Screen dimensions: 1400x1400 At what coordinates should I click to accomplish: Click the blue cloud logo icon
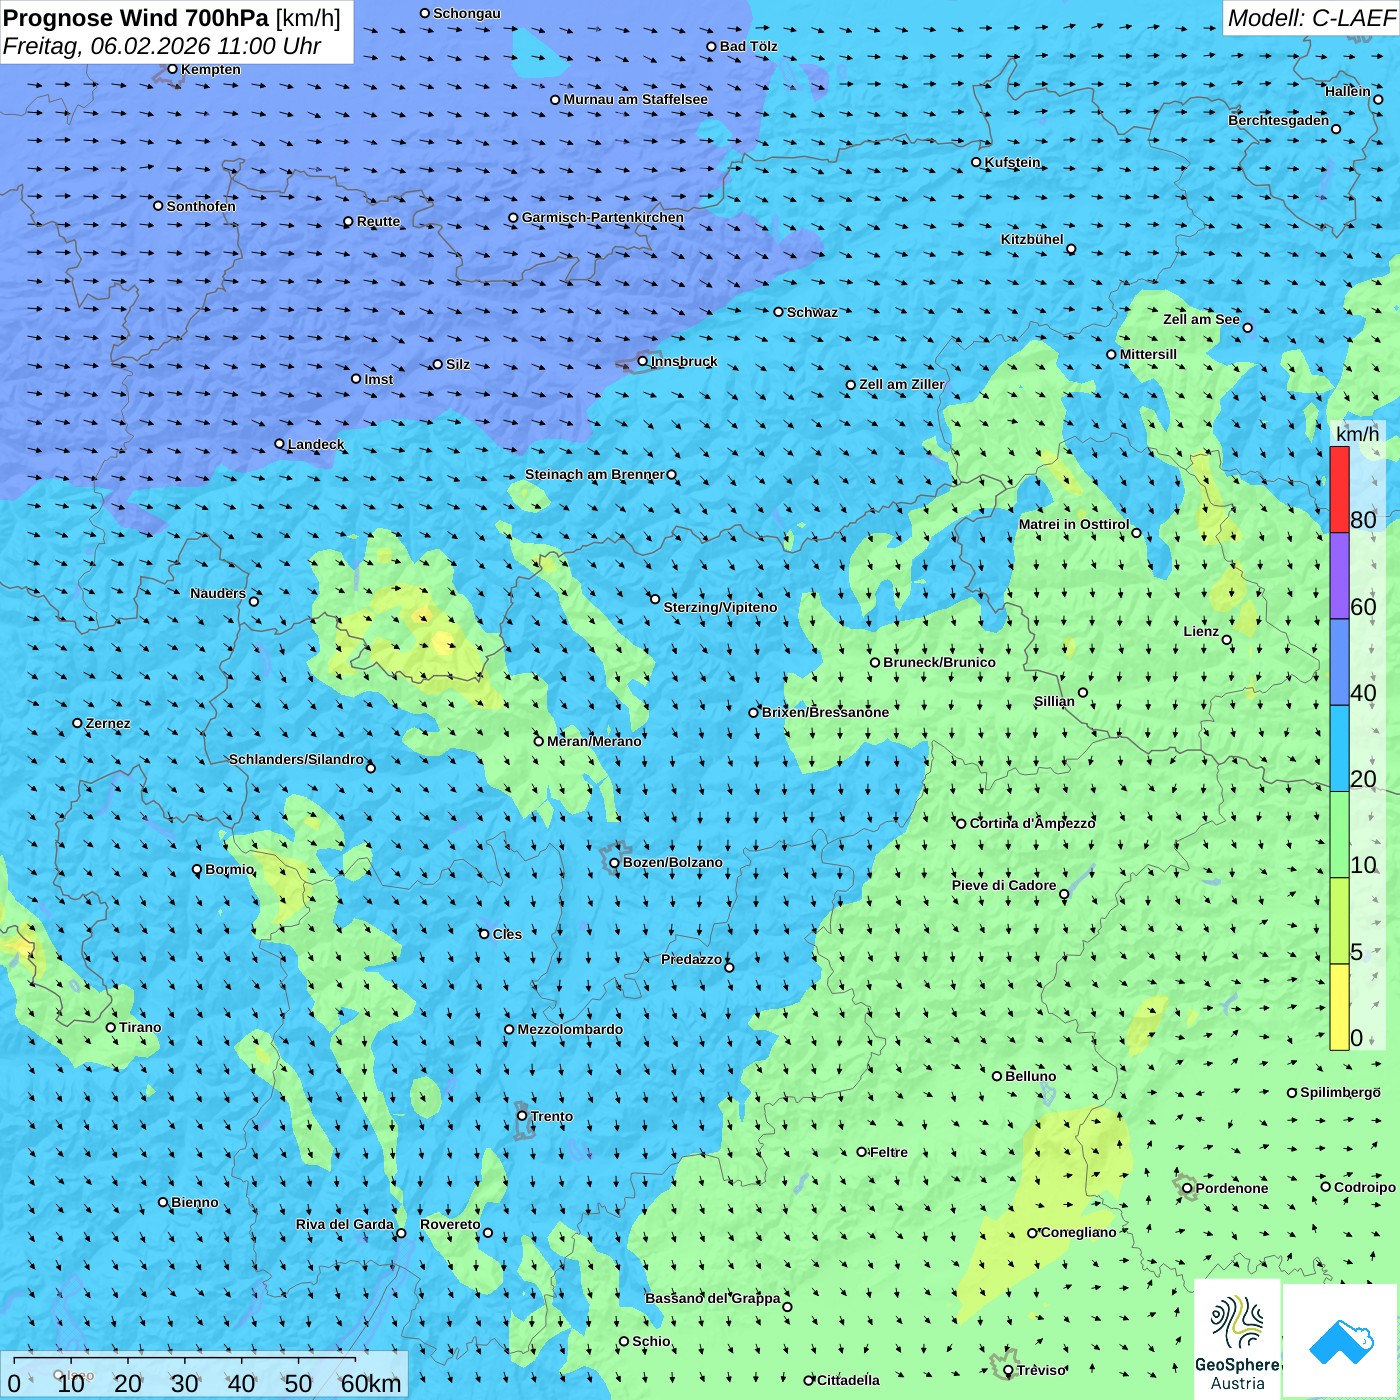click(1341, 1341)
